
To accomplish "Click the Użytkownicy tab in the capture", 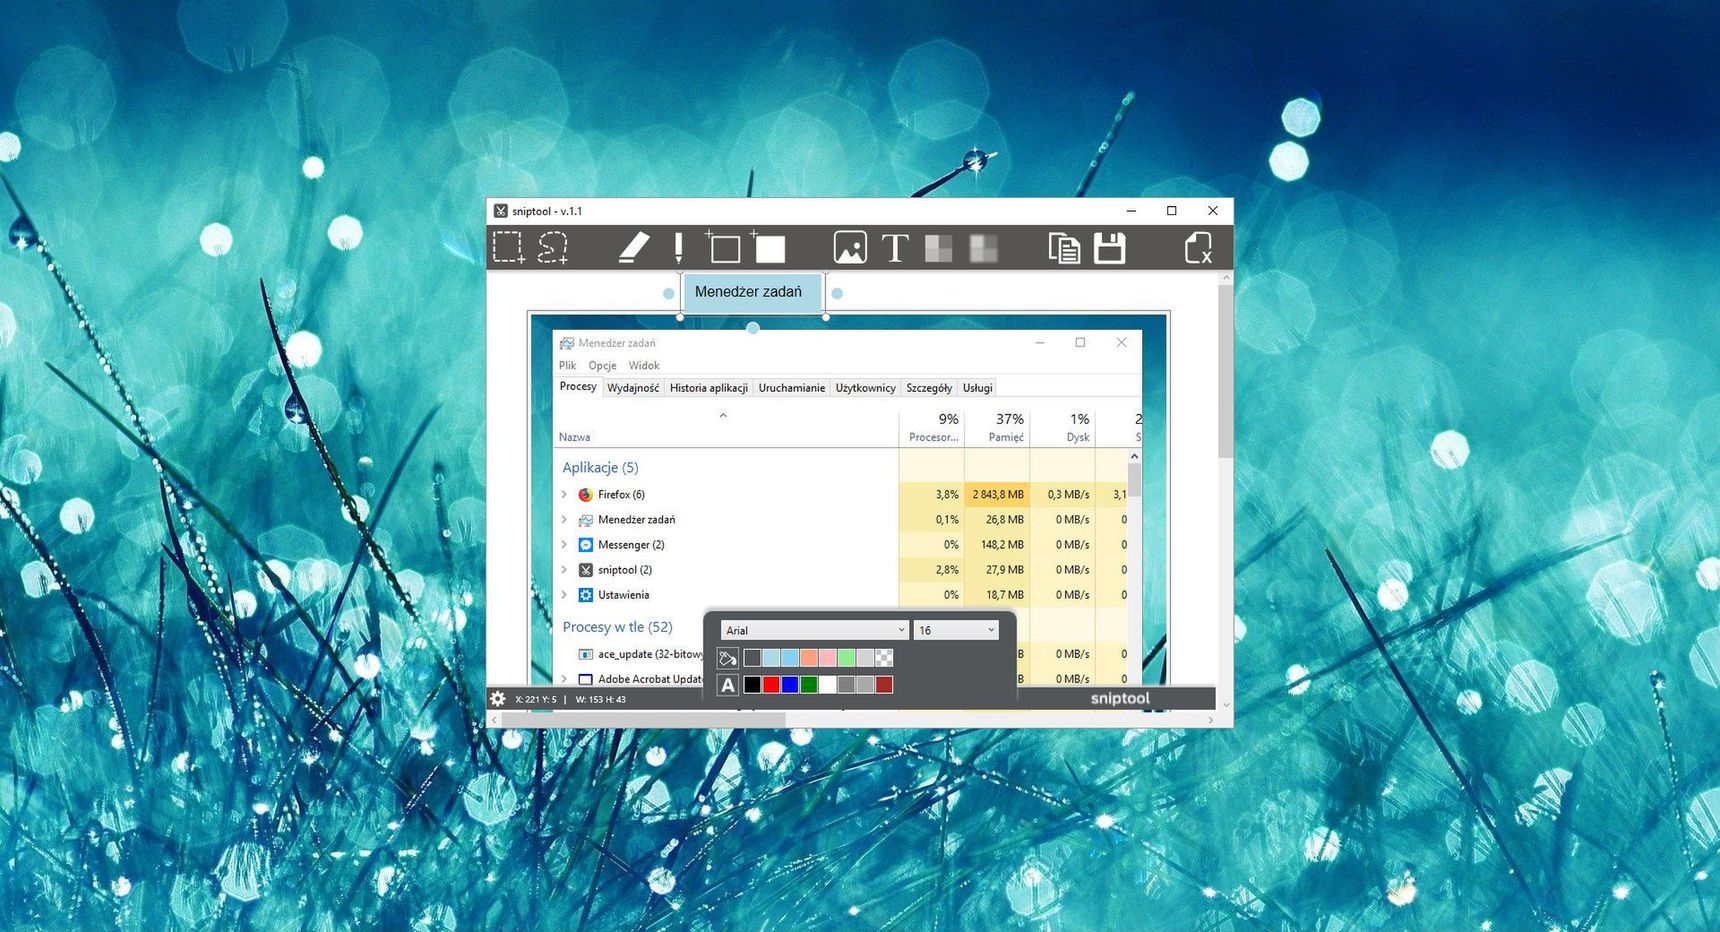I will point(866,388).
